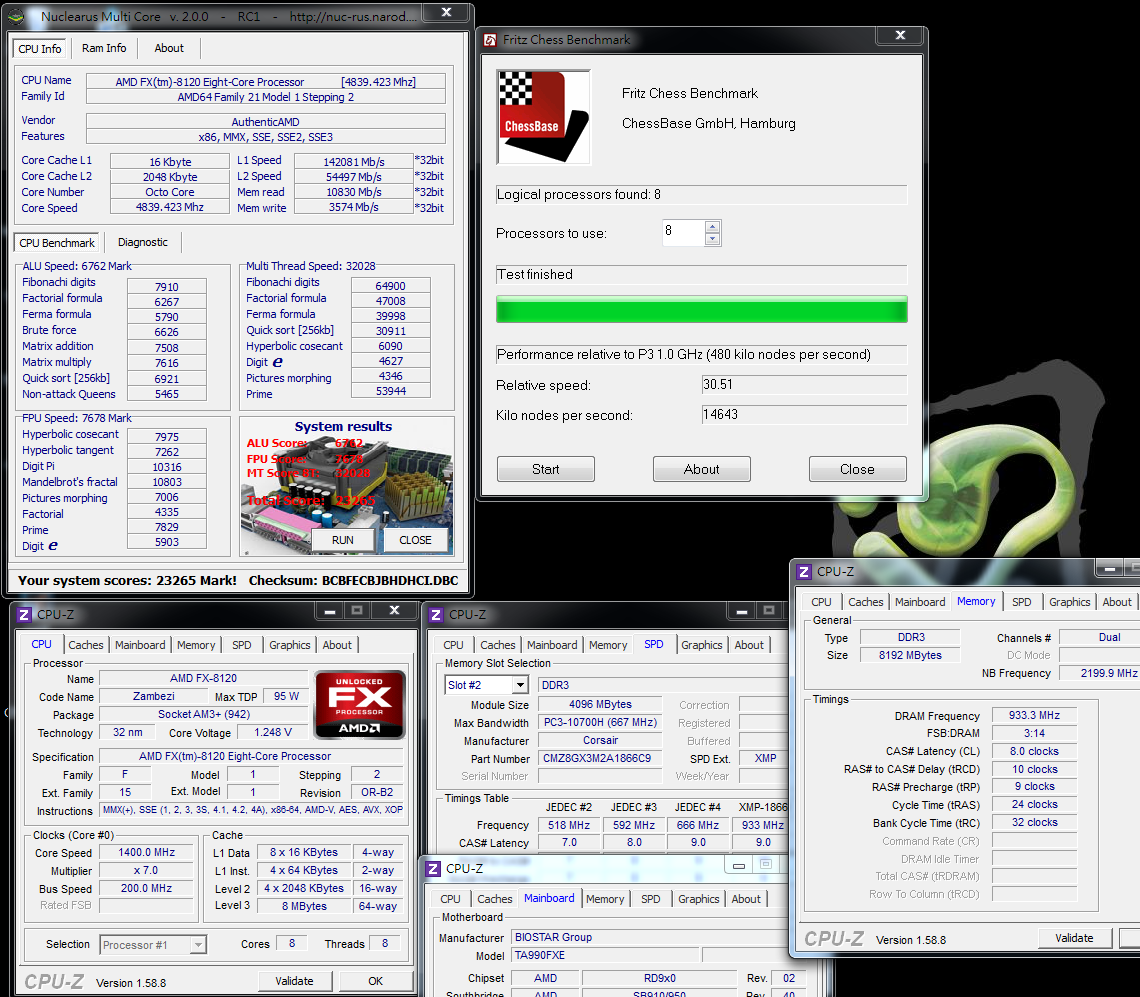Open Graphics tab in CPU-Z CPU window

click(289, 645)
